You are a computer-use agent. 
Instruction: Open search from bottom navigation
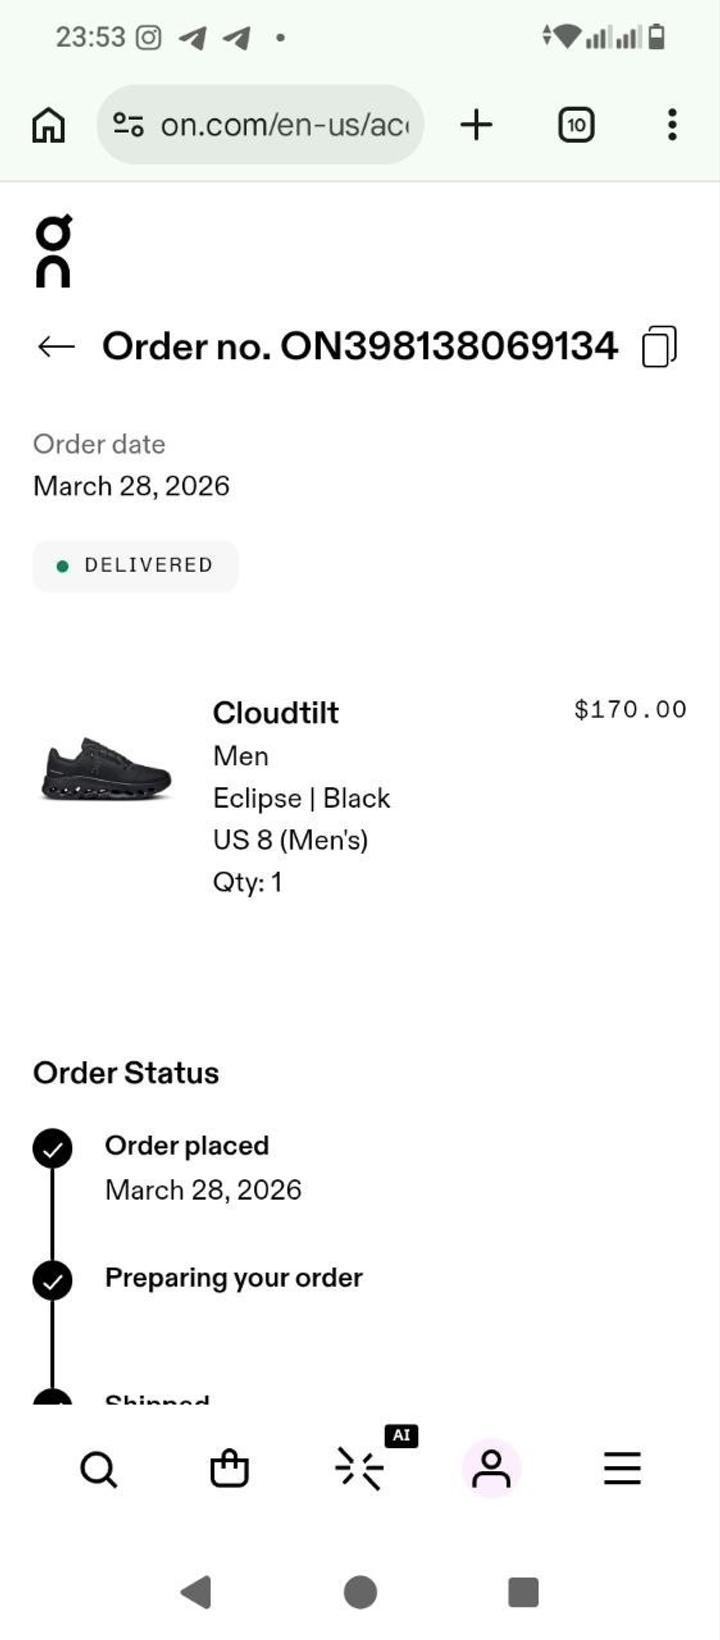pos(98,1469)
